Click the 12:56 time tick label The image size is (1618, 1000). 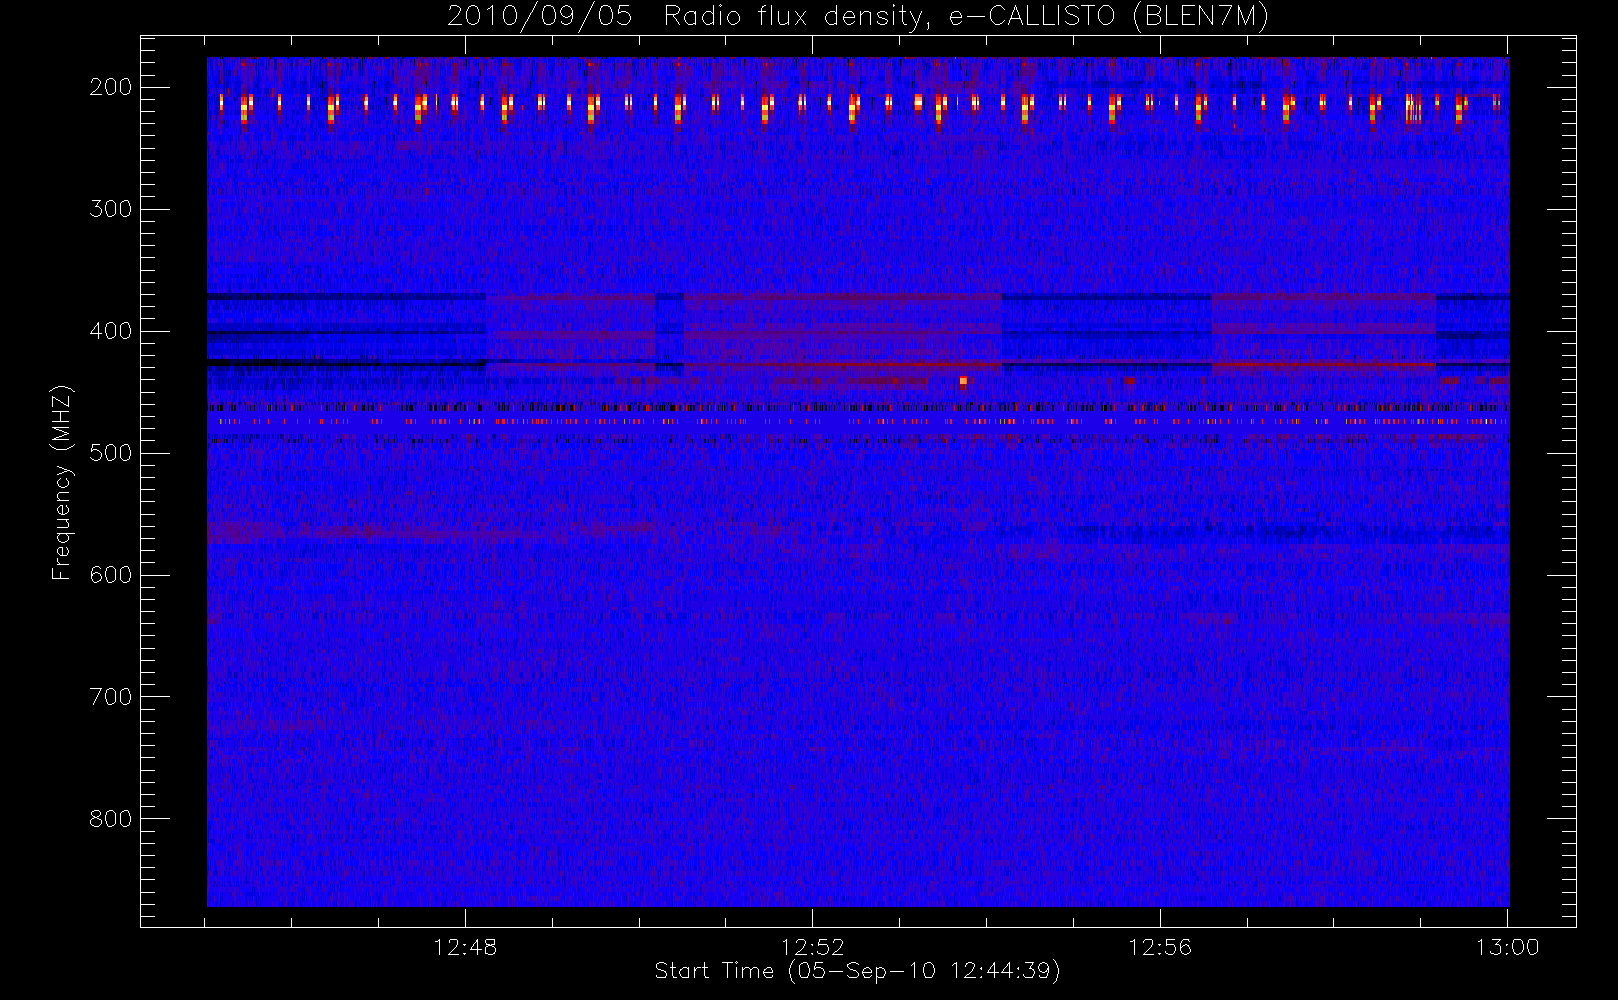[x=1160, y=947]
